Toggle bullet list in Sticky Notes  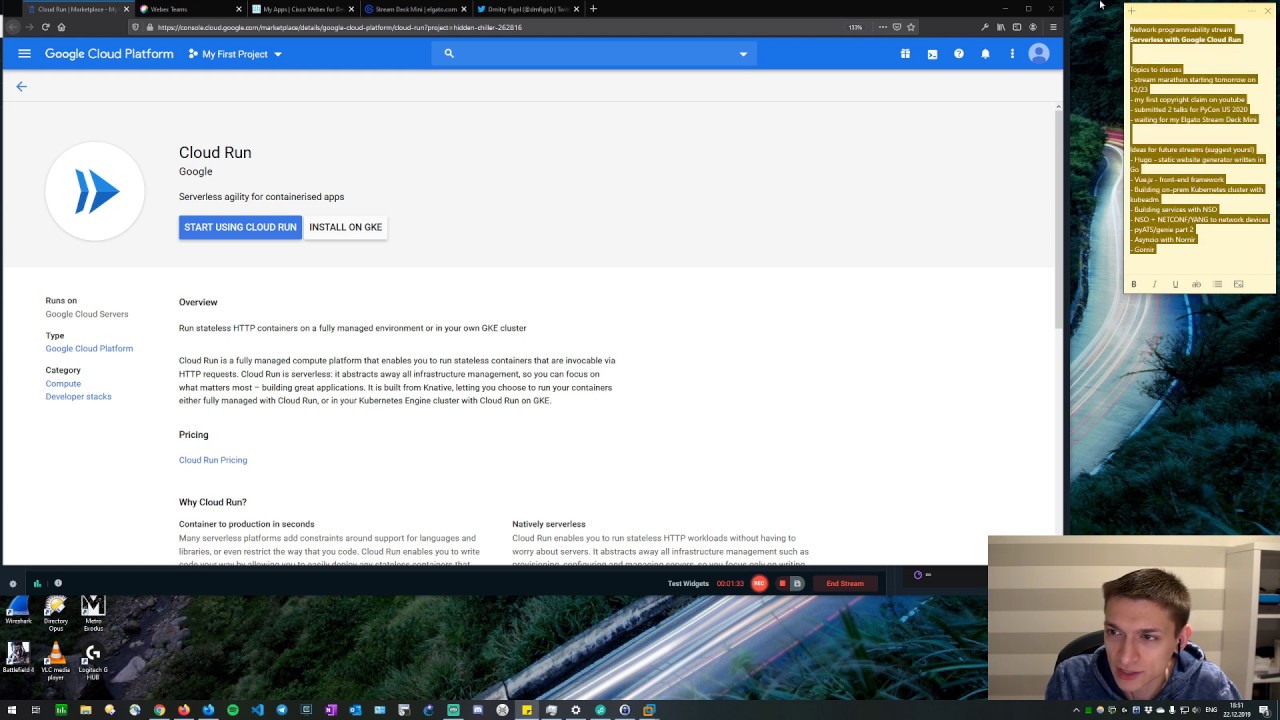(1217, 285)
